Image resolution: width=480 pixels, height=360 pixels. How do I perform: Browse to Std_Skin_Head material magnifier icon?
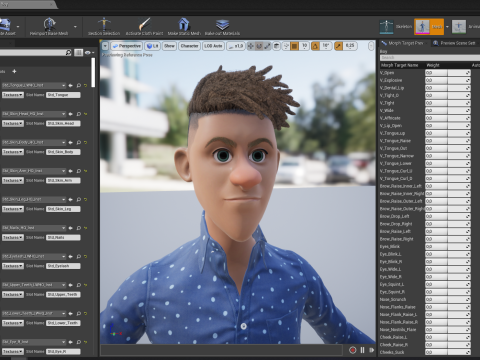pos(79,114)
